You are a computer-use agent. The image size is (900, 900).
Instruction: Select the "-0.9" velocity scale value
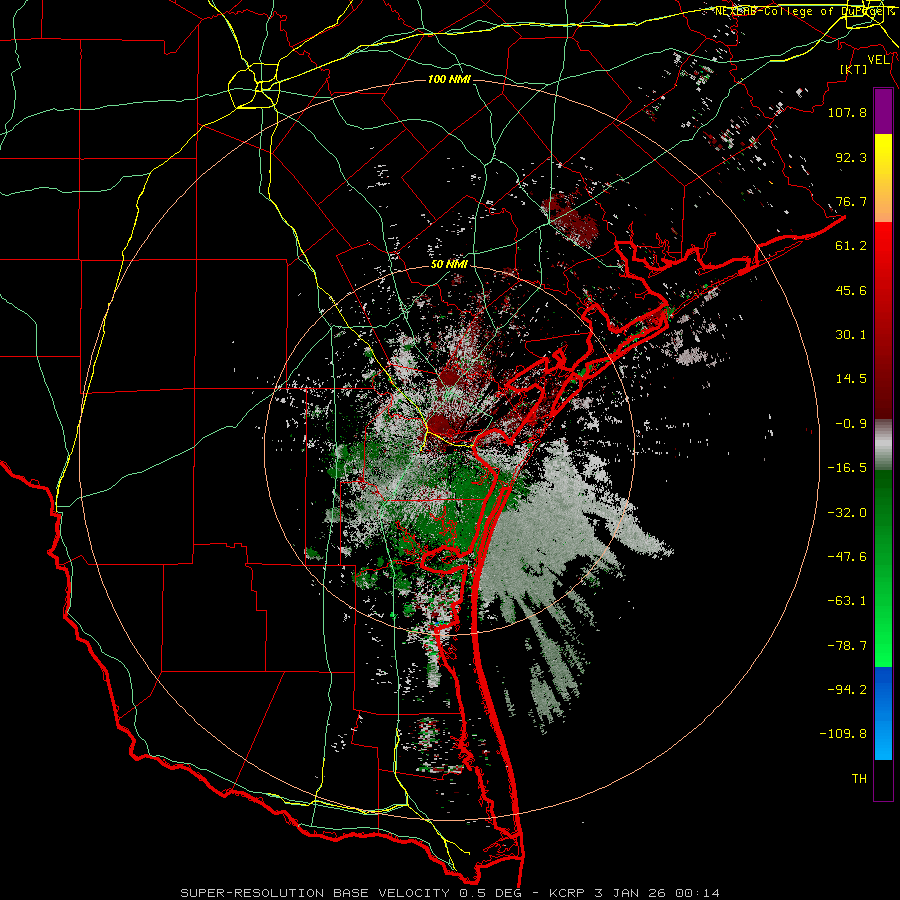(x=851, y=424)
